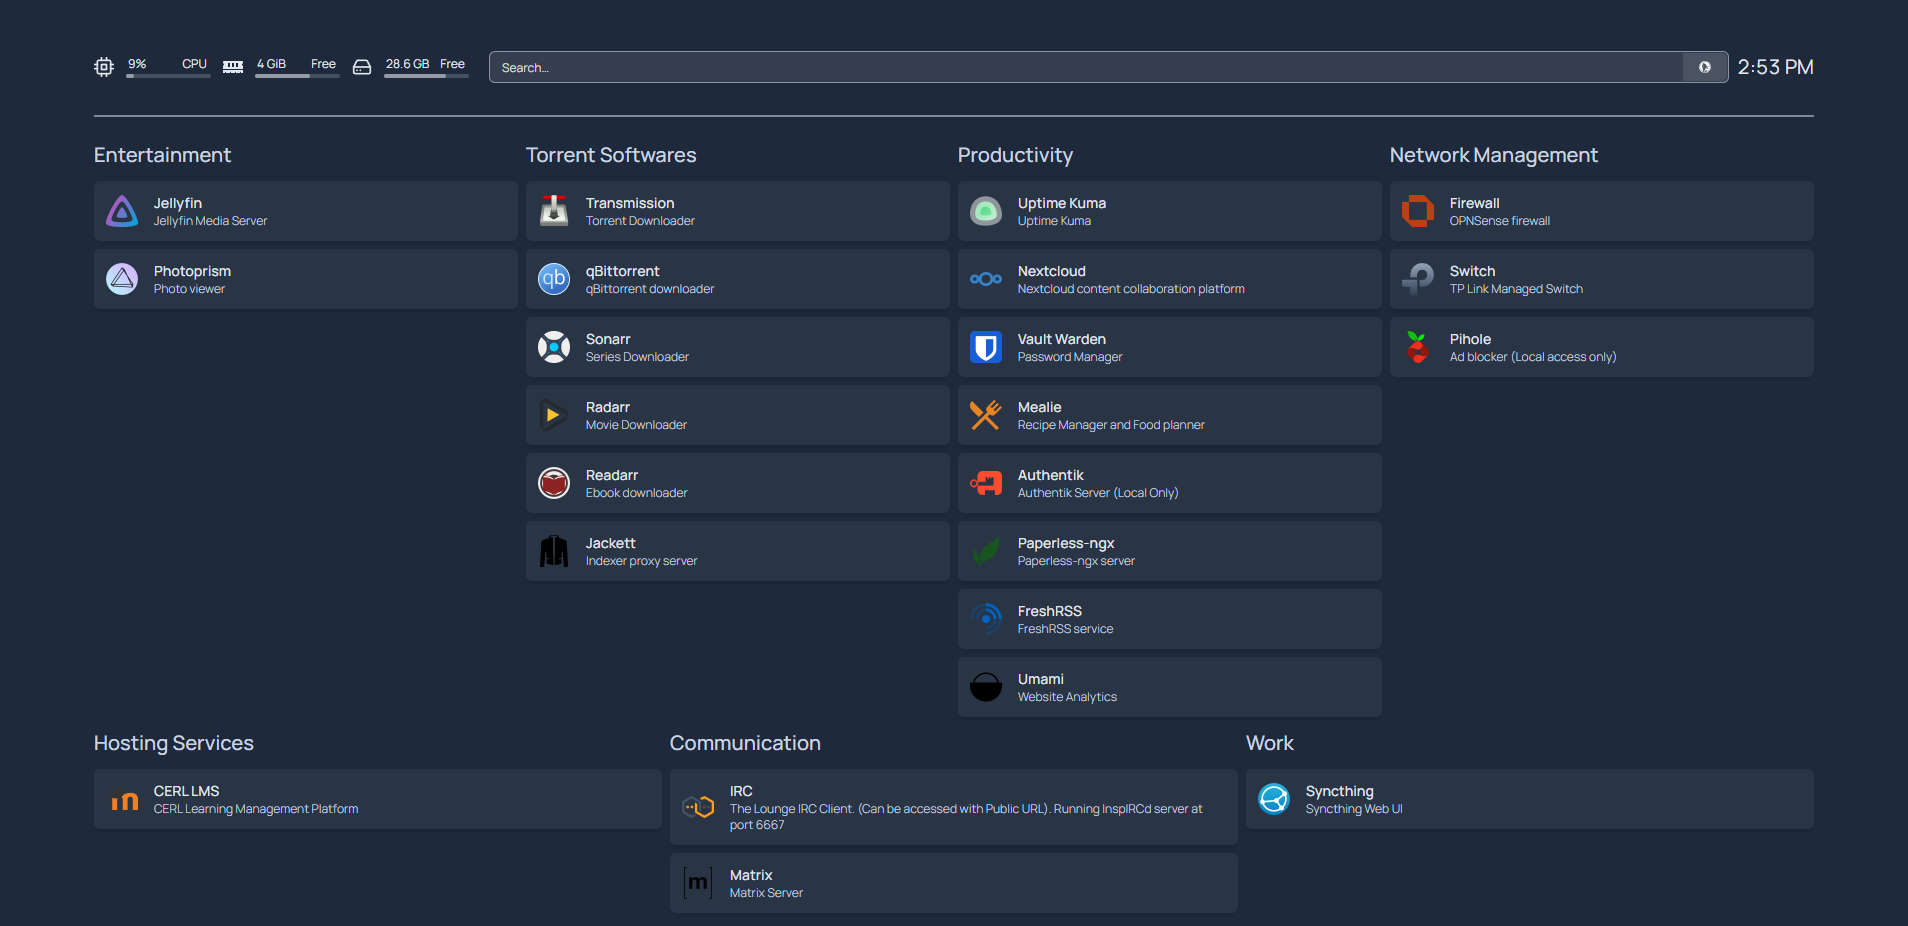The width and height of the screenshot is (1908, 926).
Task: Click the CPU usage progress bar
Action: (x=168, y=76)
